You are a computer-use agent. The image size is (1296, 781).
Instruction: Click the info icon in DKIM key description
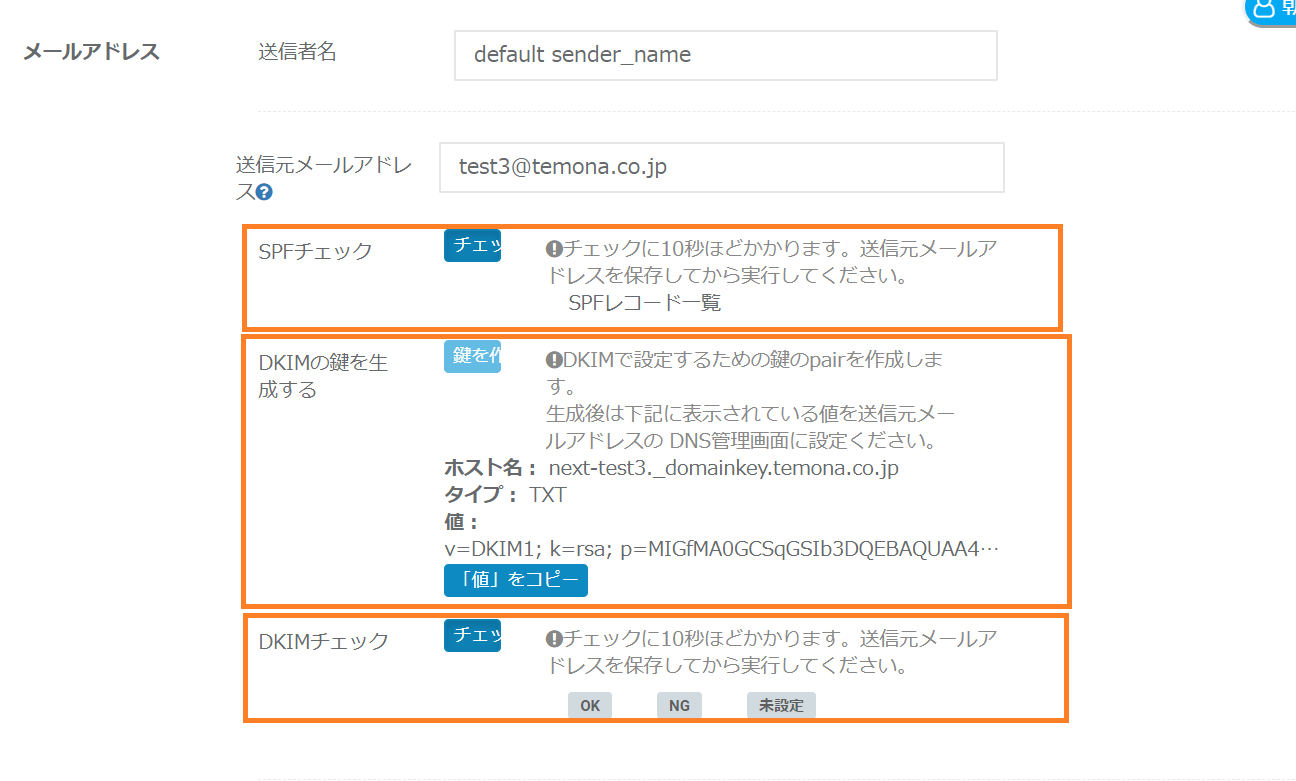(x=553, y=359)
